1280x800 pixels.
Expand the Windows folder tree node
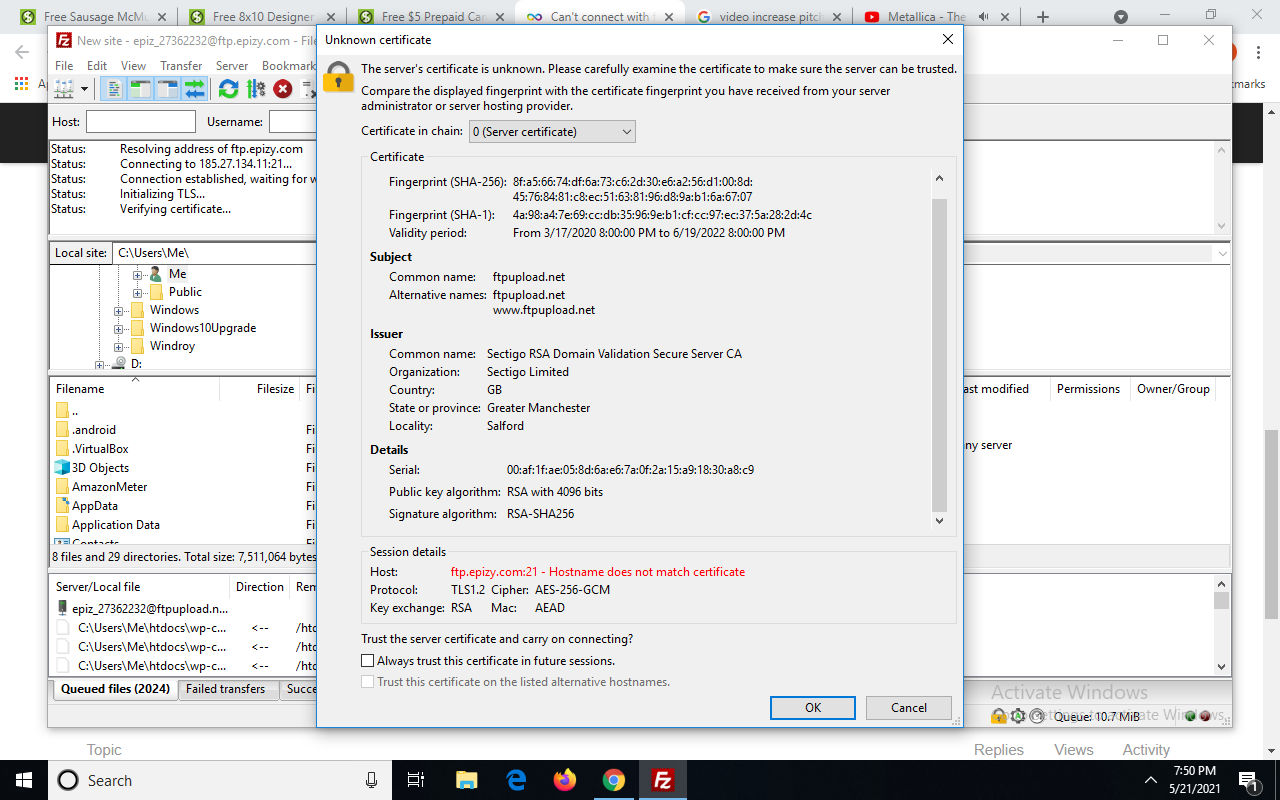(118, 310)
